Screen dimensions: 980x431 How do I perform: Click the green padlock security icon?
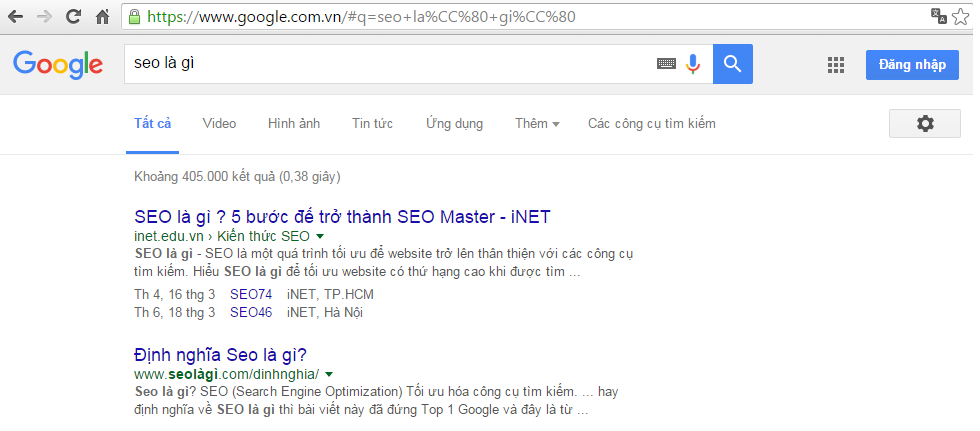(134, 17)
